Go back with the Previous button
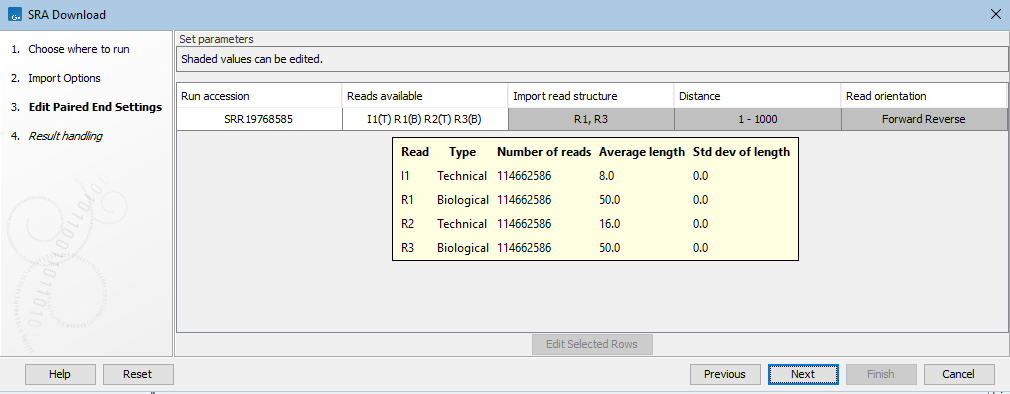The width and height of the screenshot is (1010, 394). pos(725,374)
